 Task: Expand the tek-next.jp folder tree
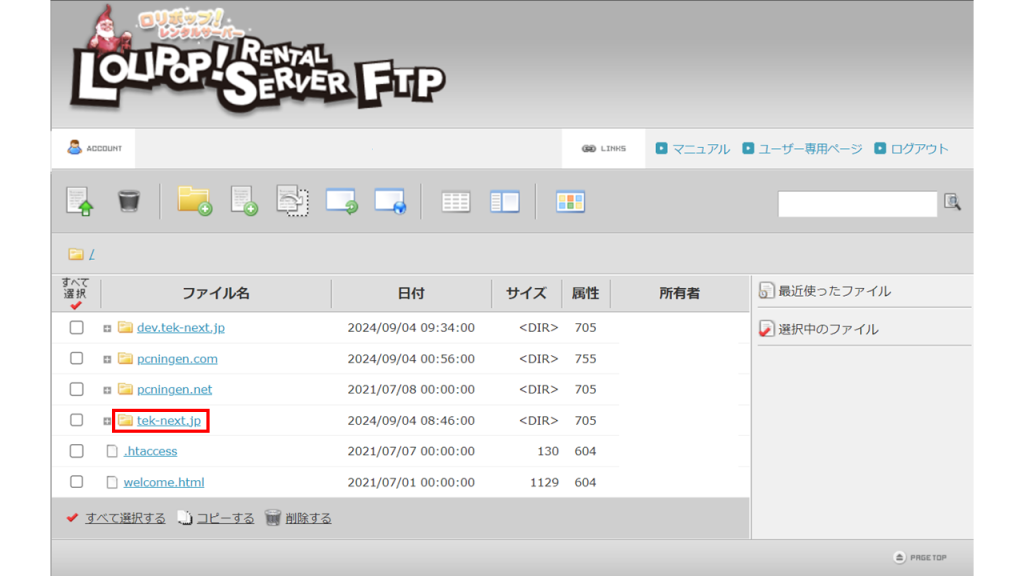108,420
